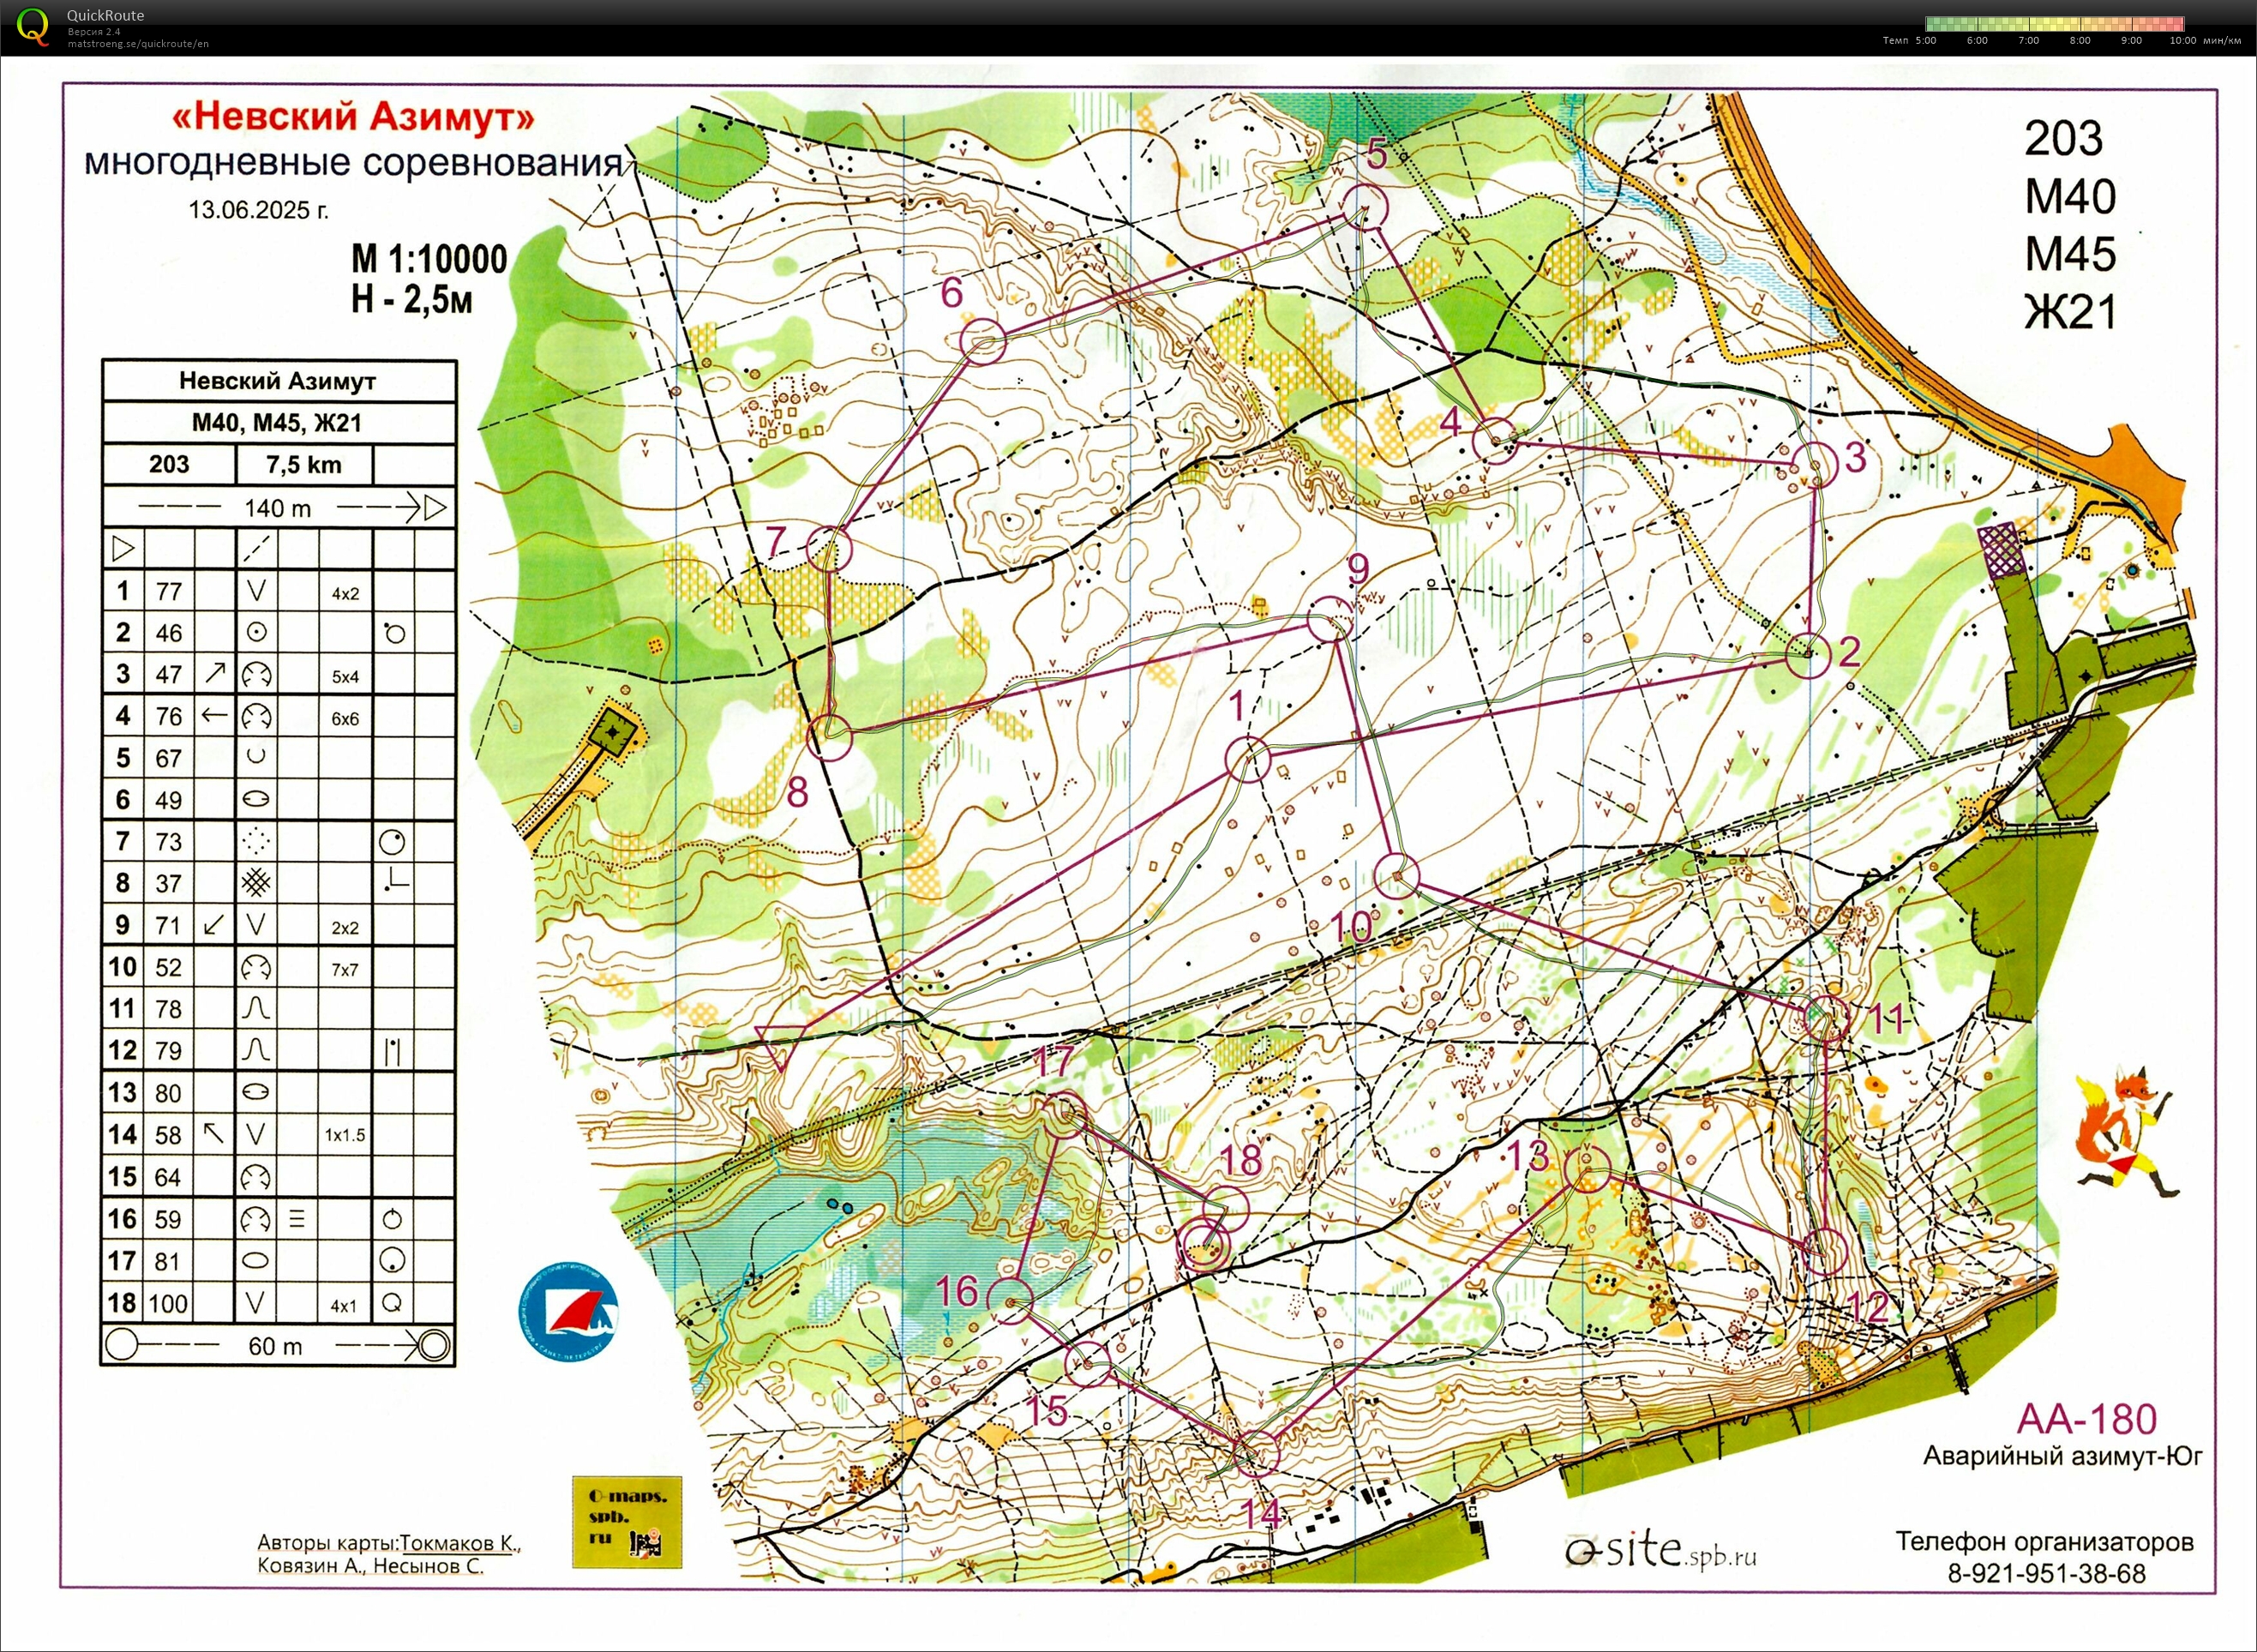2257x1652 pixels.
Task: Click the AA-180 emergency azimuth label
Action: [2086, 1418]
